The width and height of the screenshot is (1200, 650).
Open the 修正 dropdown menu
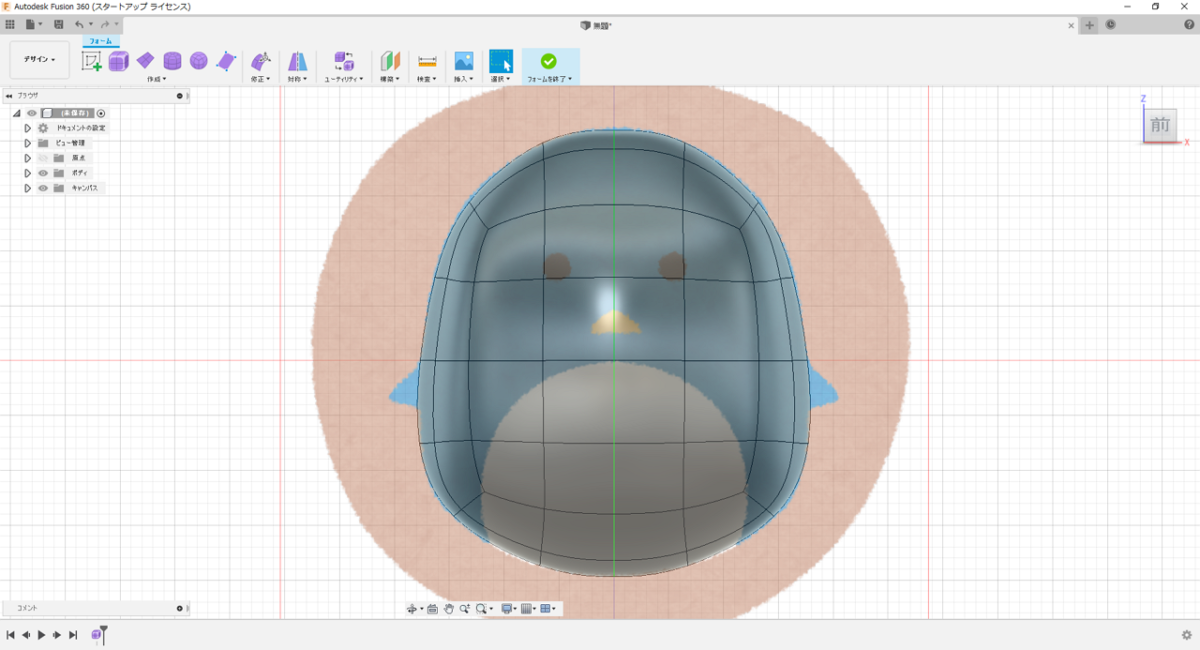260,79
